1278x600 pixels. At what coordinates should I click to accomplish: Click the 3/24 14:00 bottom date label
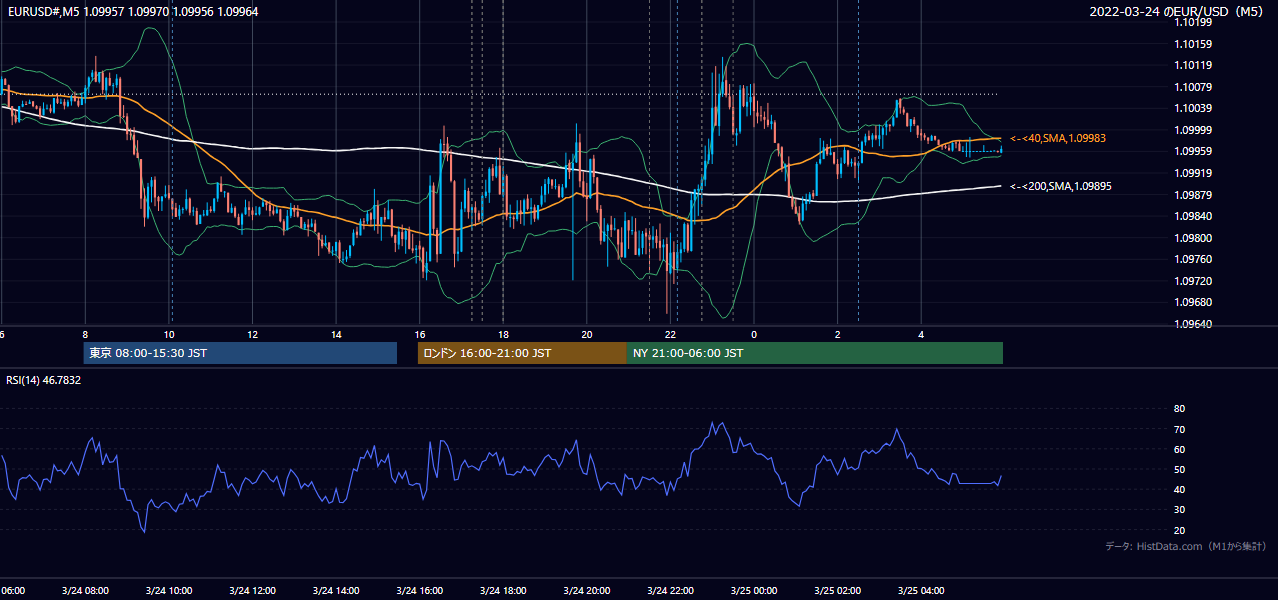point(336,591)
